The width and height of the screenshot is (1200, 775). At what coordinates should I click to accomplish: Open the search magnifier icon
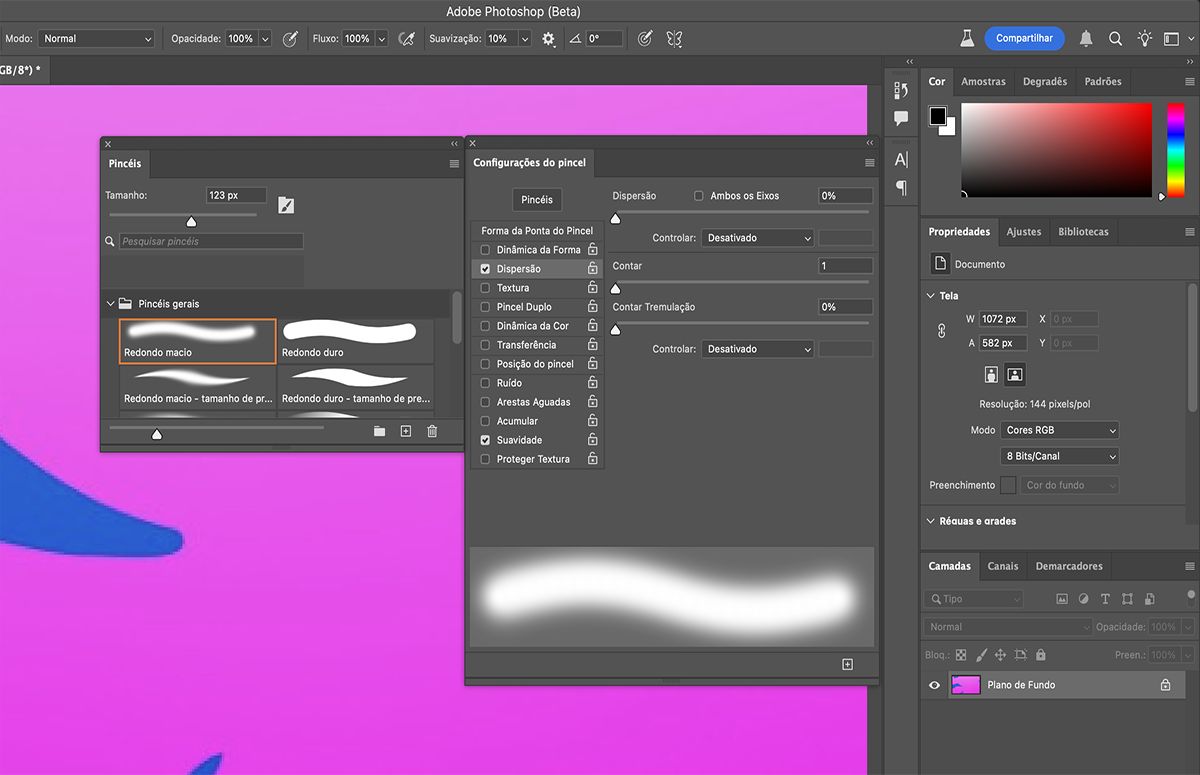1115,39
